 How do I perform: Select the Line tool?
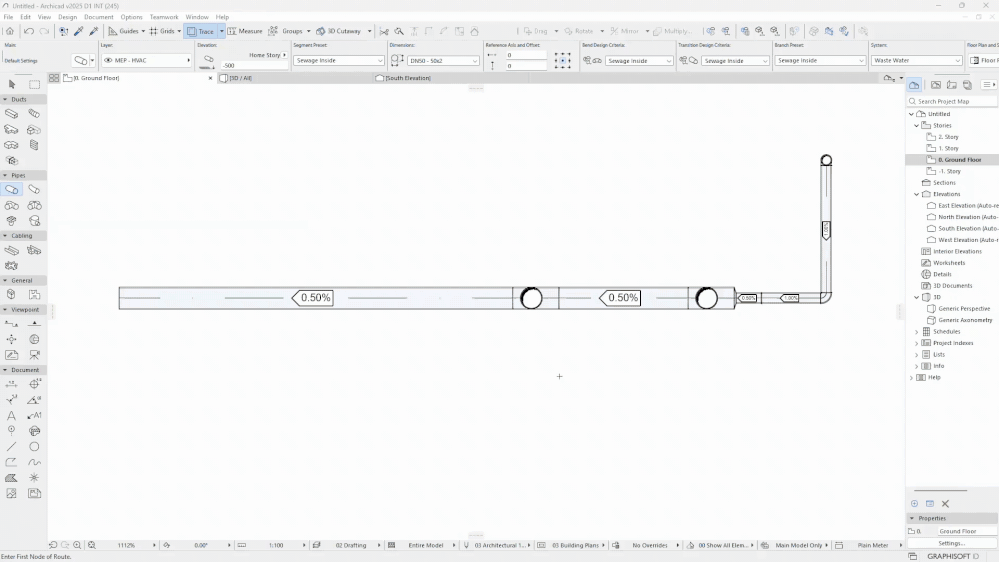pyautogui.click(x=11, y=447)
